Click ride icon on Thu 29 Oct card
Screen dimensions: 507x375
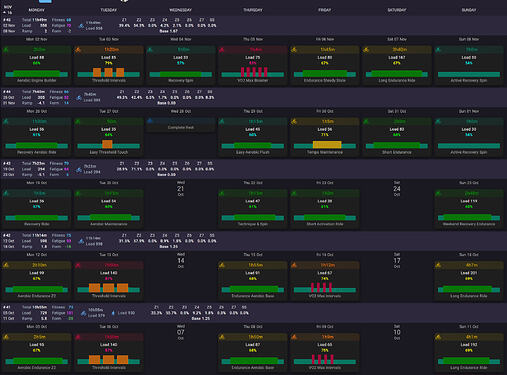tap(222, 122)
